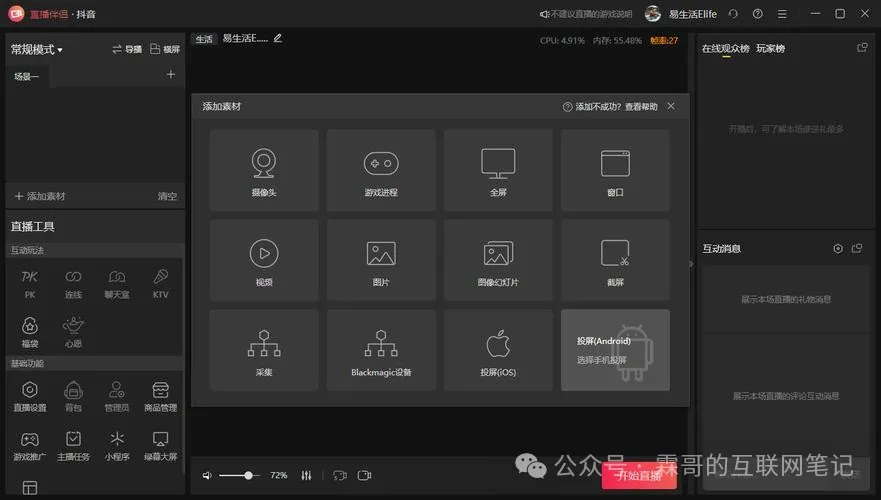The width and height of the screenshot is (881, 500).
Task: Open the audio mixer settings icon
Action: 306,475
